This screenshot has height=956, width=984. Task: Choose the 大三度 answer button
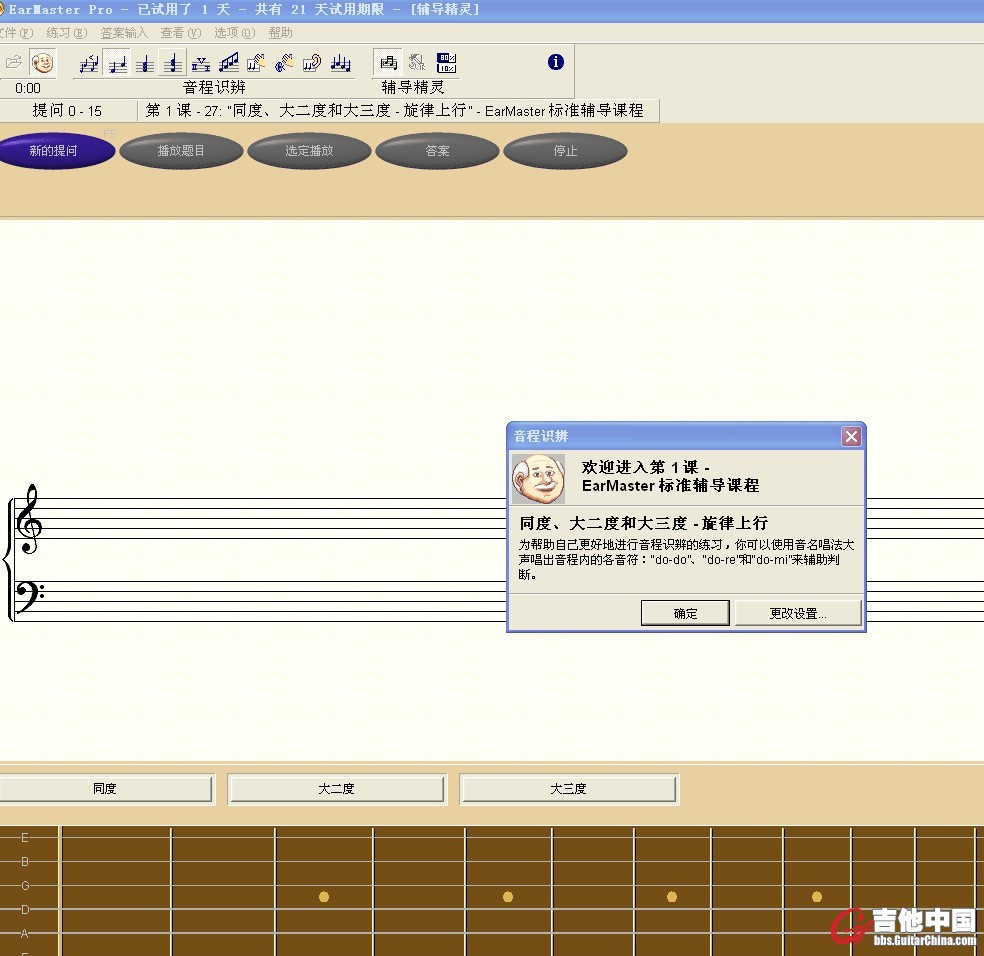click(569, 788)
